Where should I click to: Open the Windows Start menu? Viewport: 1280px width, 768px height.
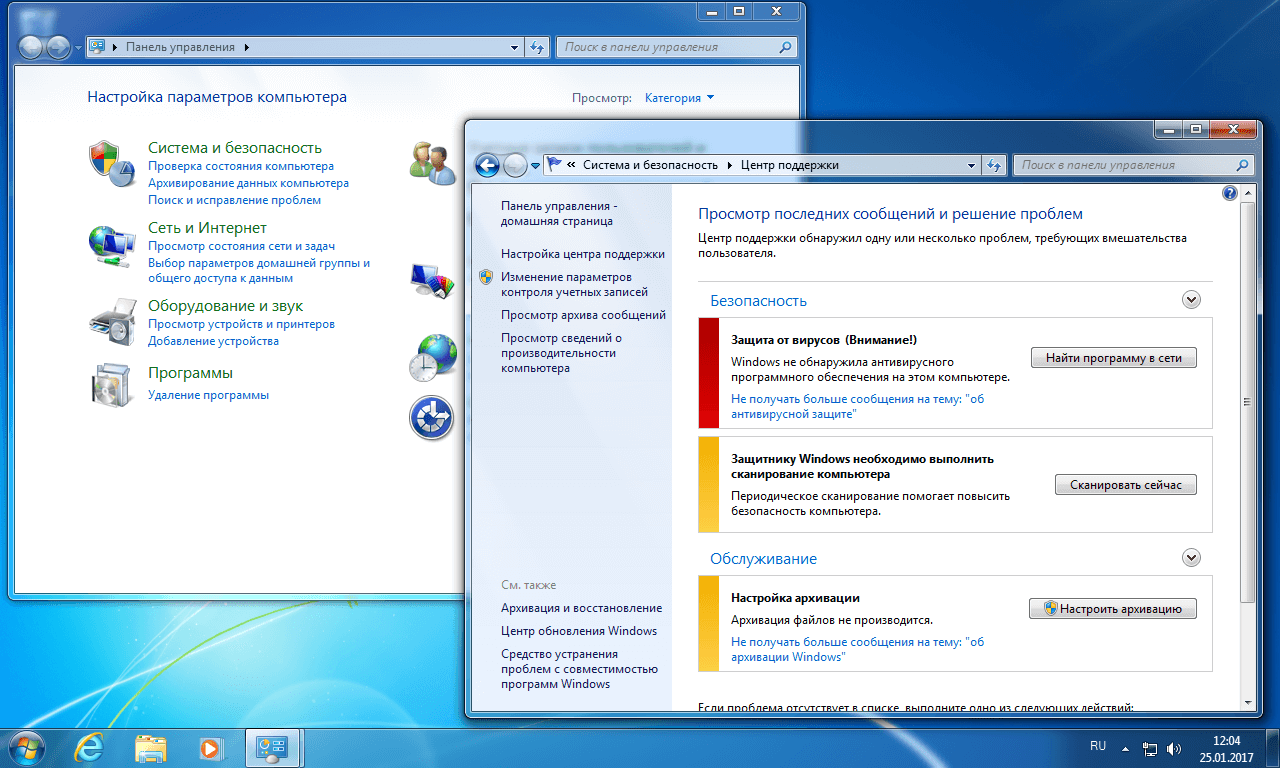tap(26, 747)
